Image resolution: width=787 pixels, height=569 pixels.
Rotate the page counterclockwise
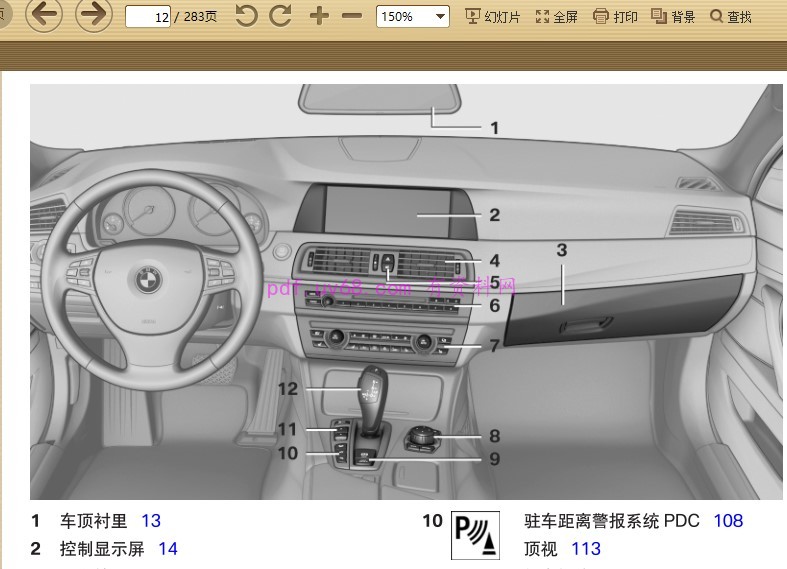point(246,16)
